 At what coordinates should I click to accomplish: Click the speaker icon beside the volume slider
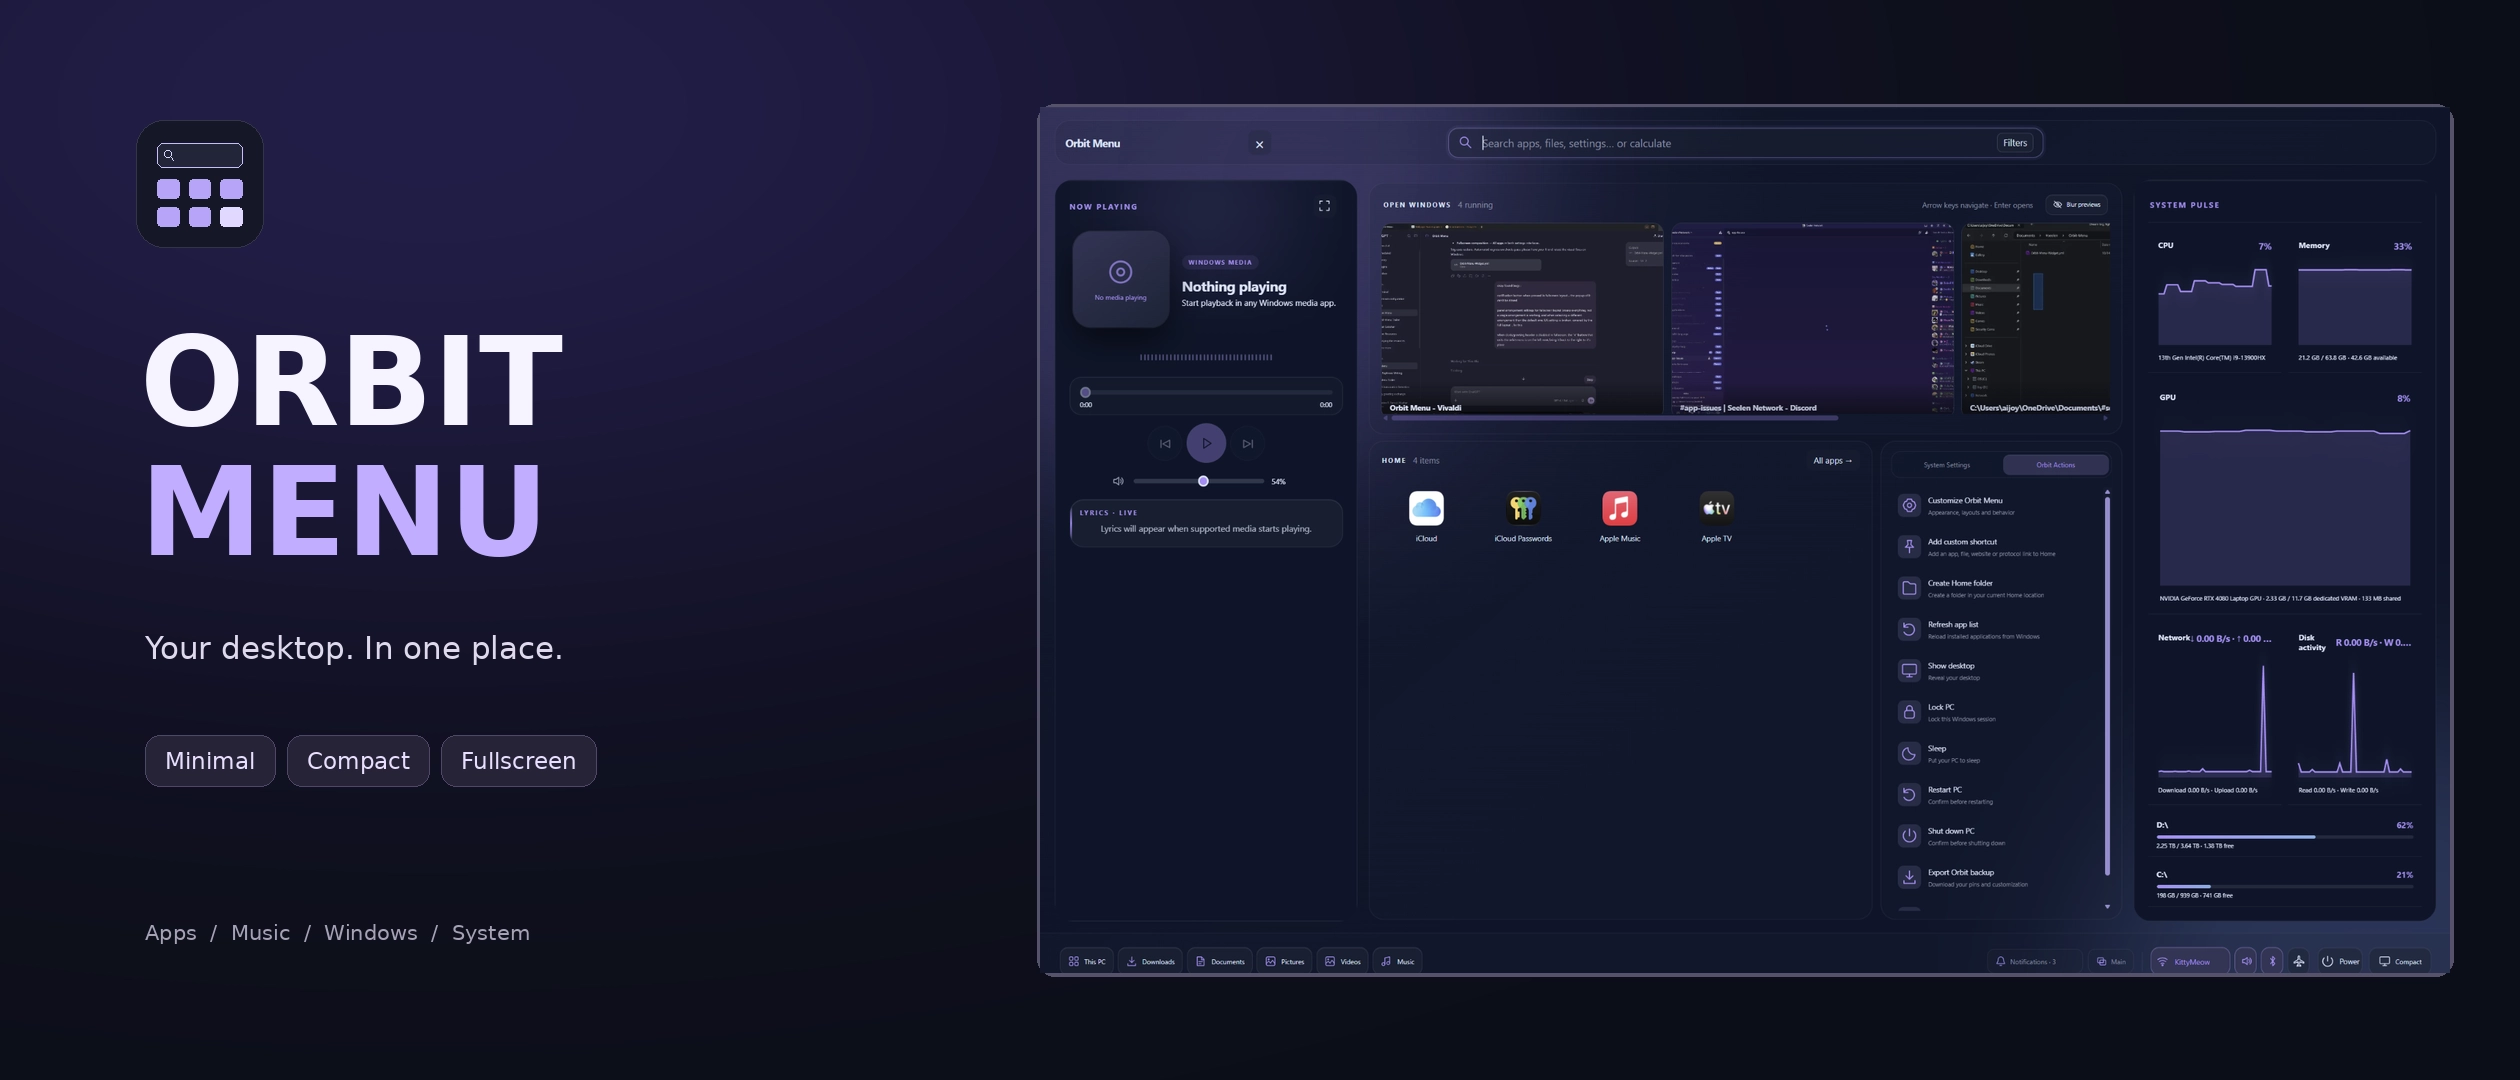(x=1118, y=481)
